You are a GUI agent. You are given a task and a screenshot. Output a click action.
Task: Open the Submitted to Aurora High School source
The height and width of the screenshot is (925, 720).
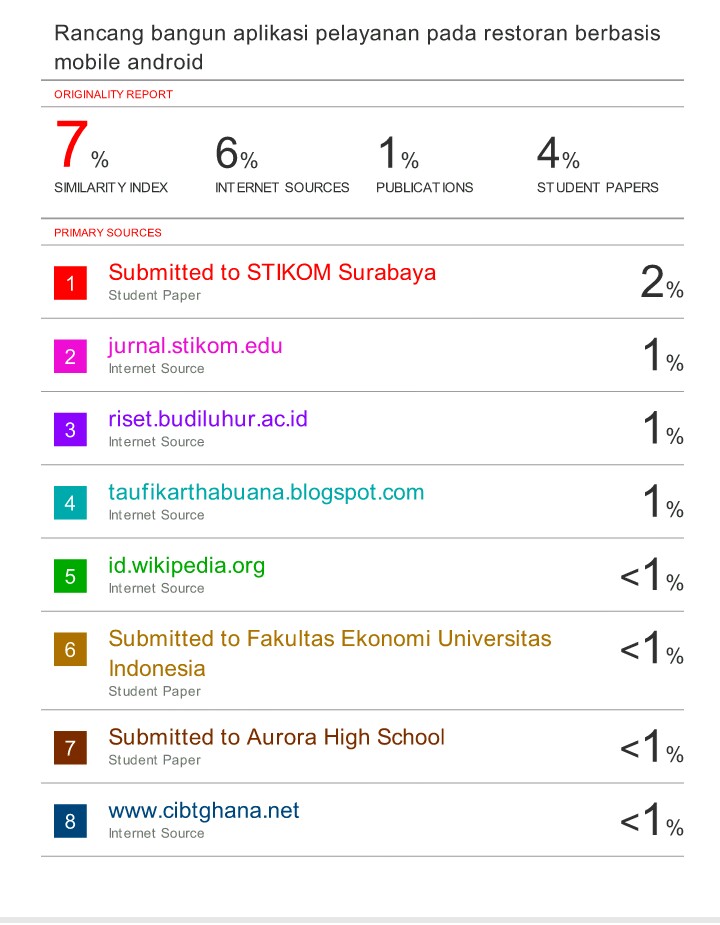276,737
